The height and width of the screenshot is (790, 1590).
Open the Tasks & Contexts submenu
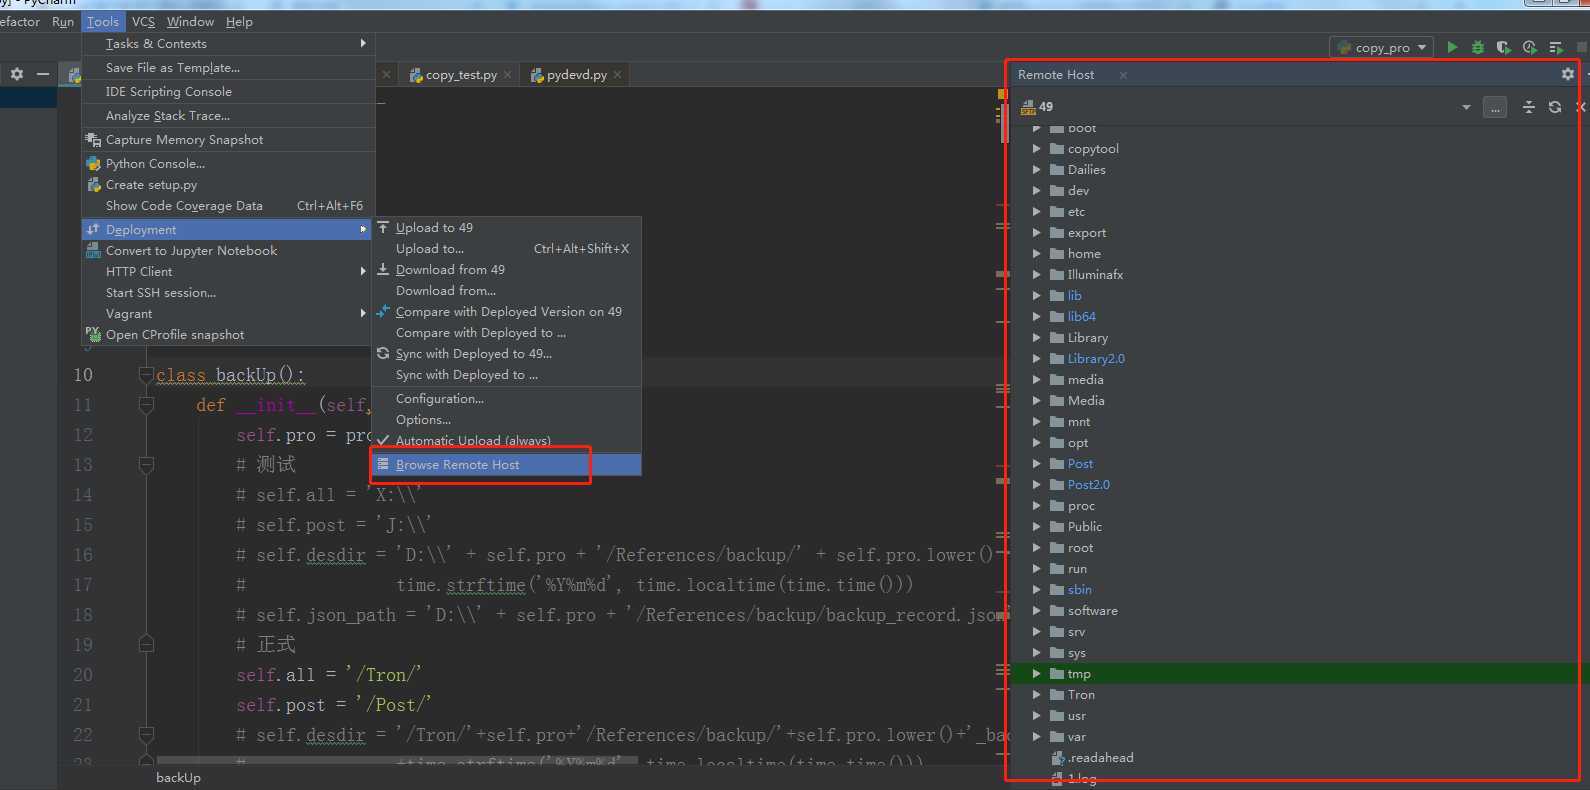tap(228, 43)
